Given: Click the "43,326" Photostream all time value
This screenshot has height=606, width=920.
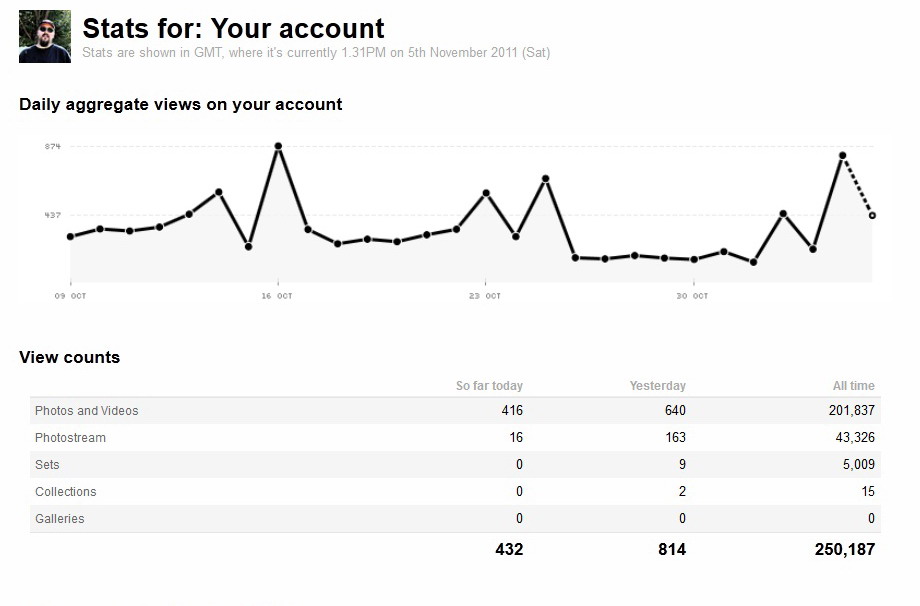Looking at the screenshot, I should [x=855, y=438].
